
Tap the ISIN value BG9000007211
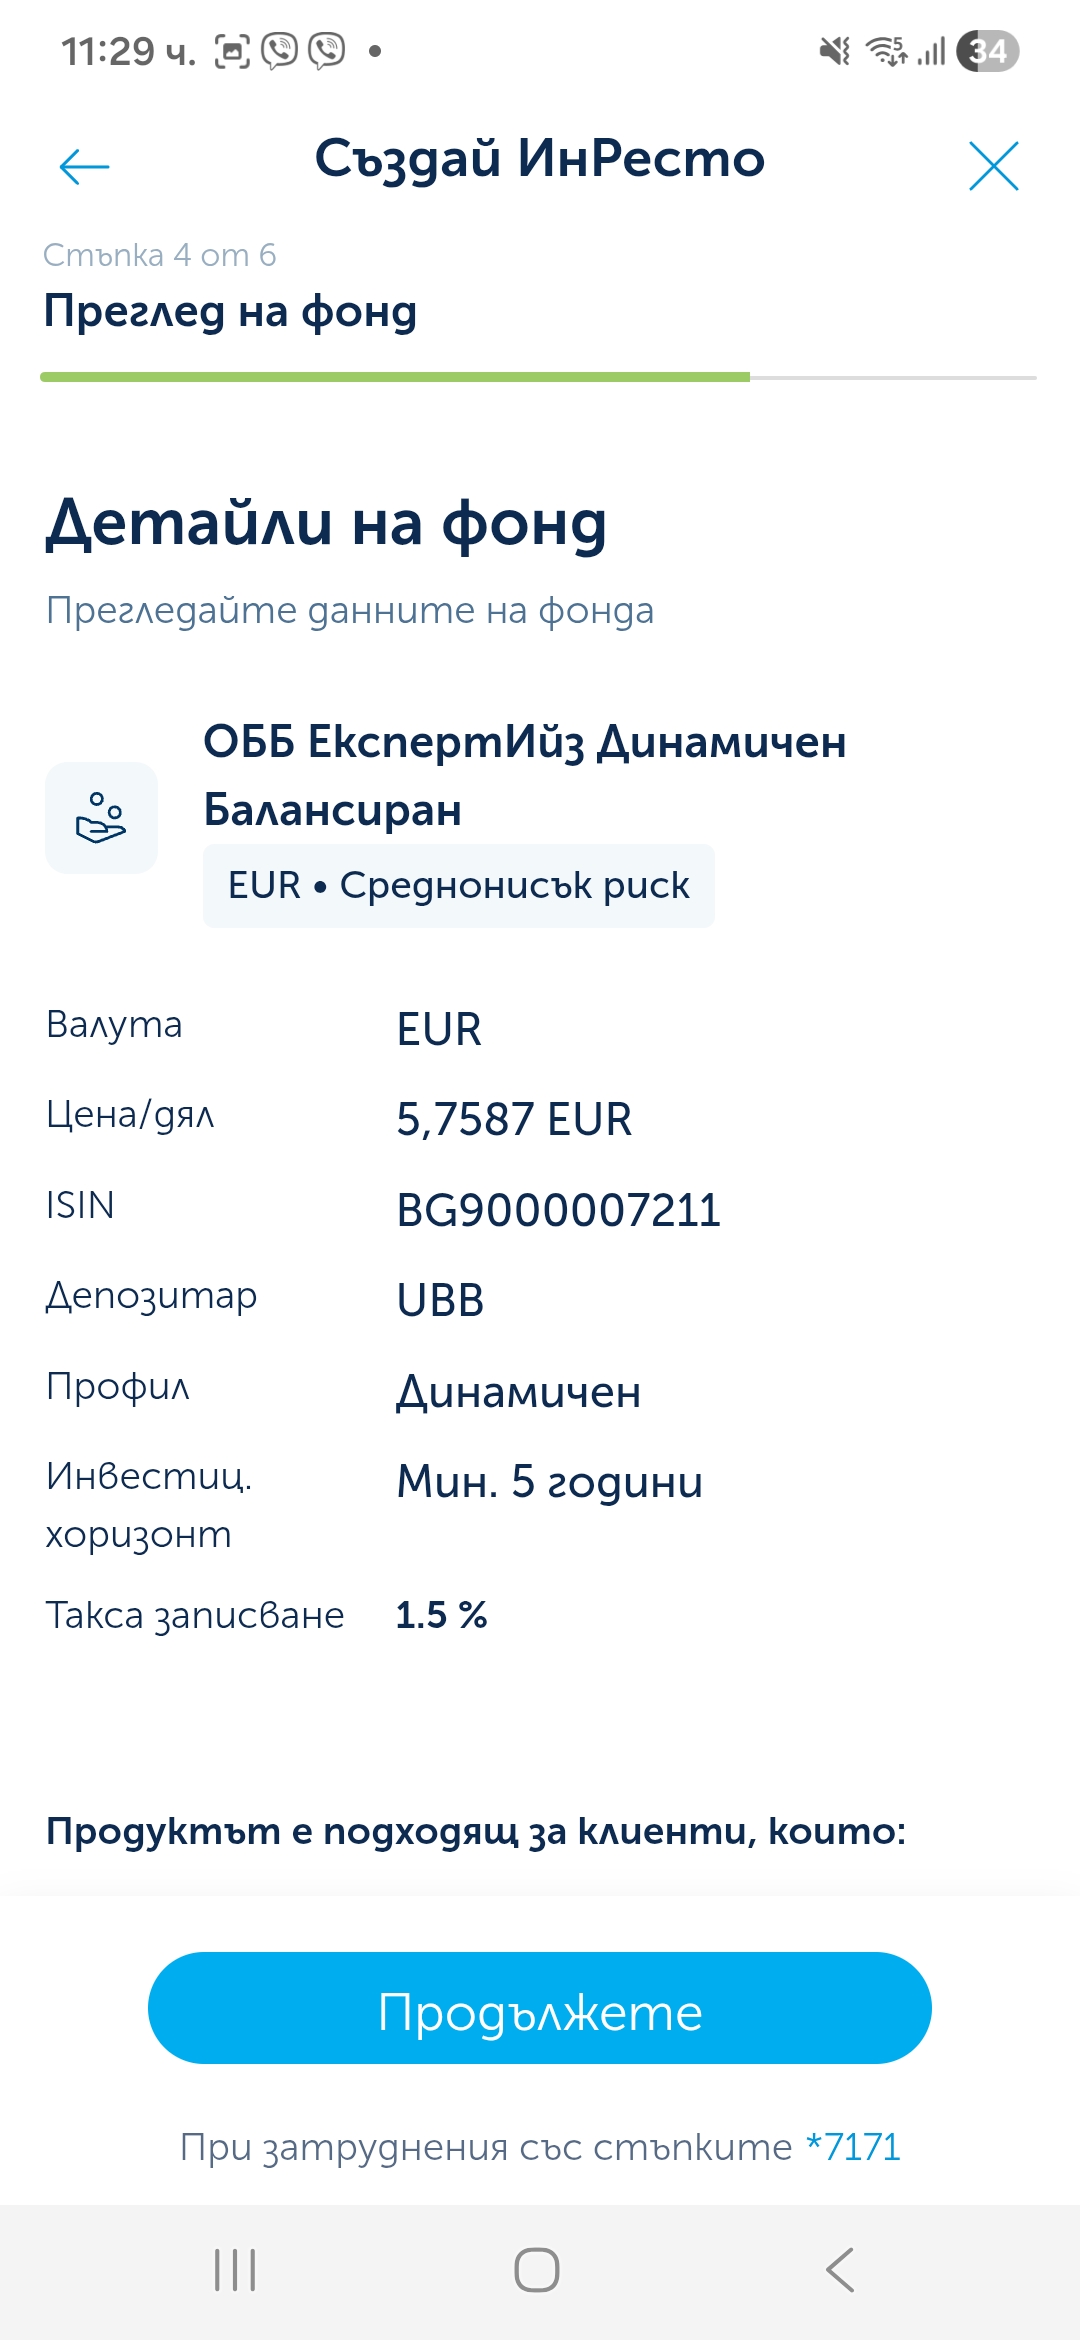click(558, 1210)
